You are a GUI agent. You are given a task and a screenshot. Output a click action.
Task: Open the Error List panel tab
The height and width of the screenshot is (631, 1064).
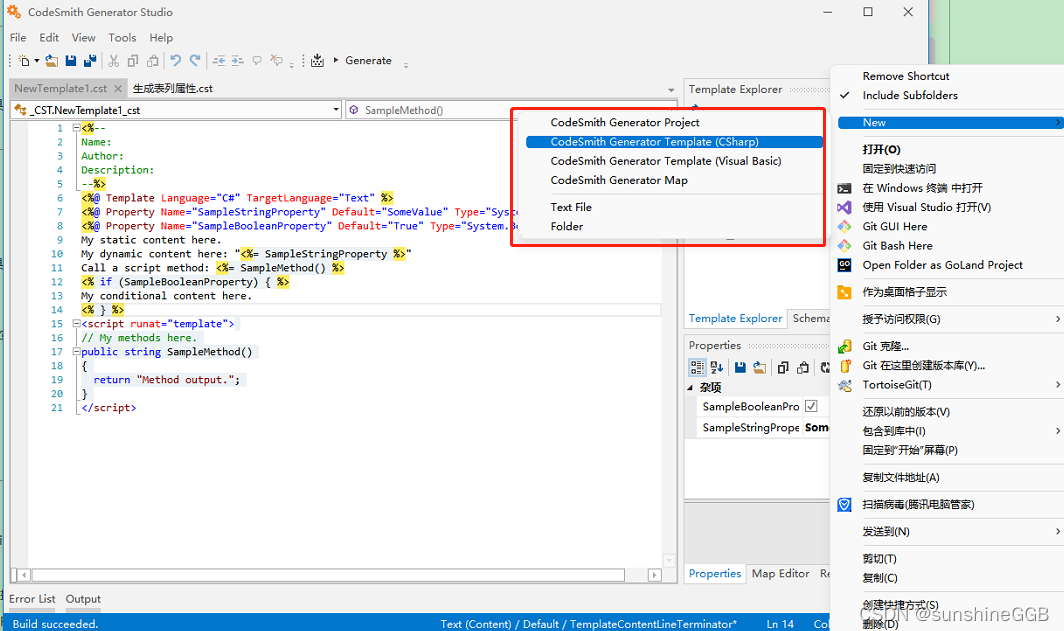(x=32, y=598)
